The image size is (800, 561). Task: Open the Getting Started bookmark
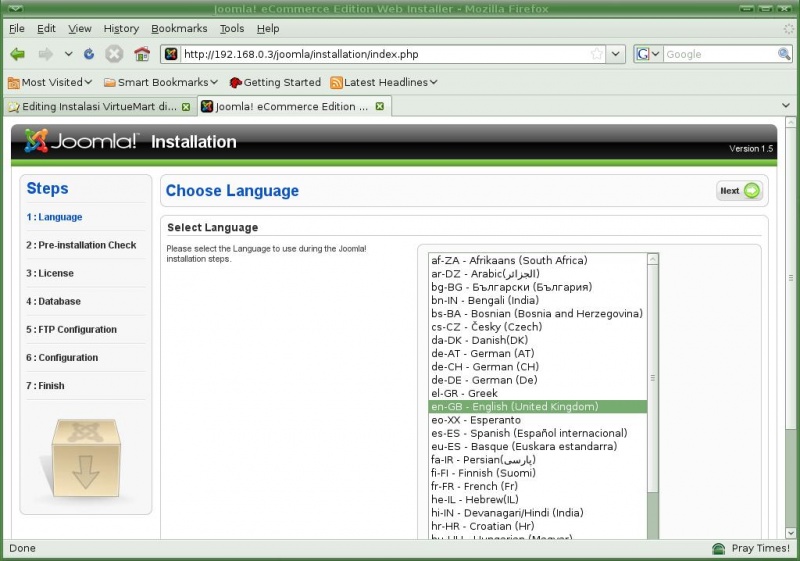coord(275,82)
